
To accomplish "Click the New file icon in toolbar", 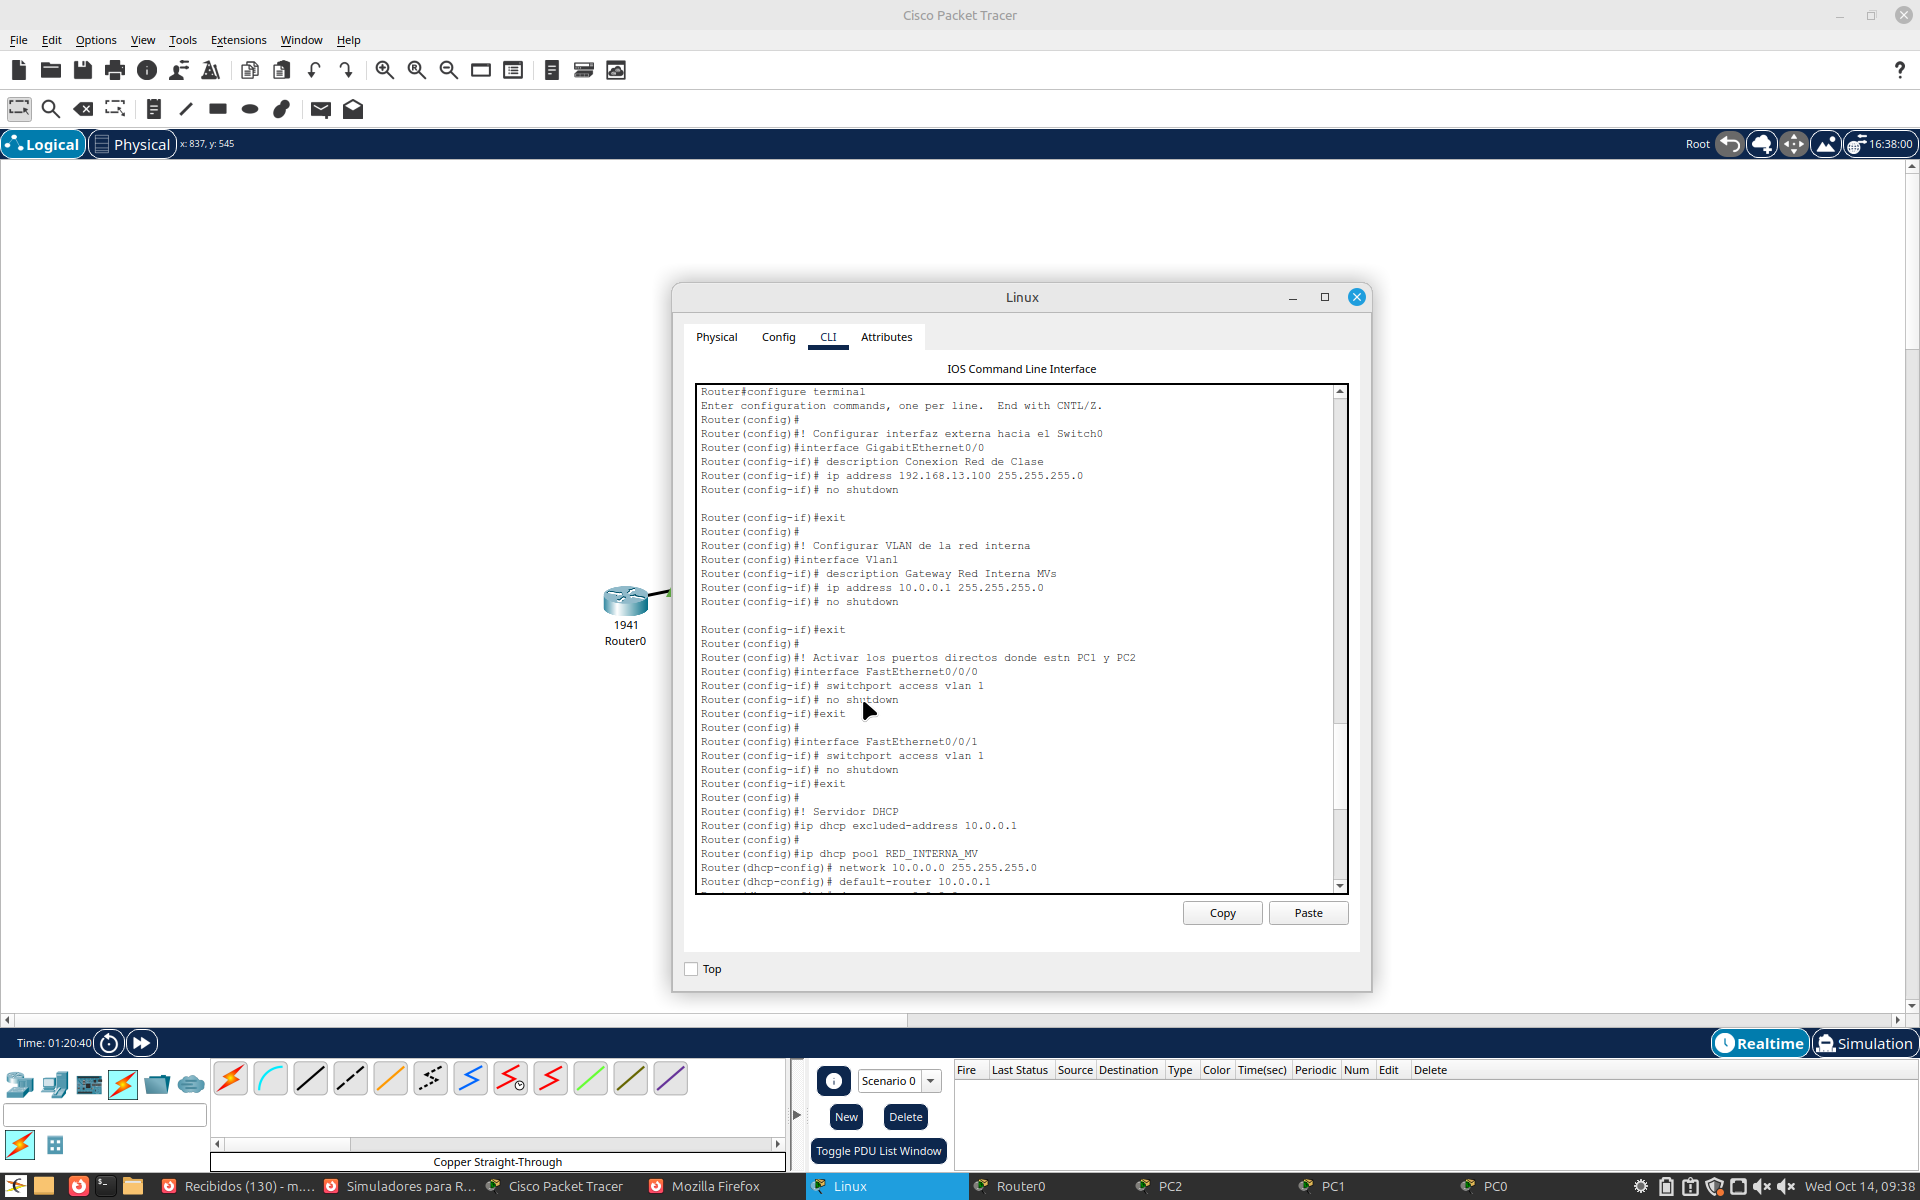I will coord(19,70).
